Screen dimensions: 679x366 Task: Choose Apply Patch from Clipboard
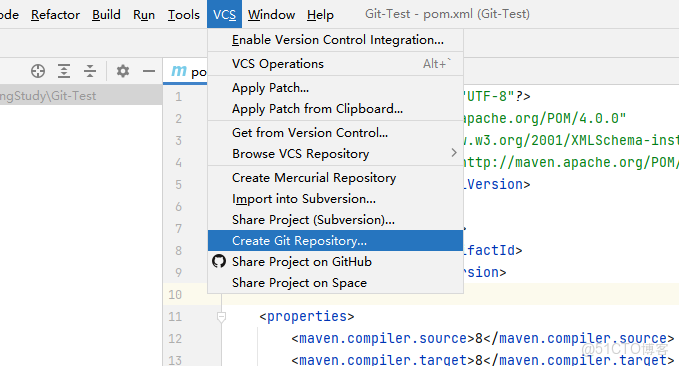(336, 109)
